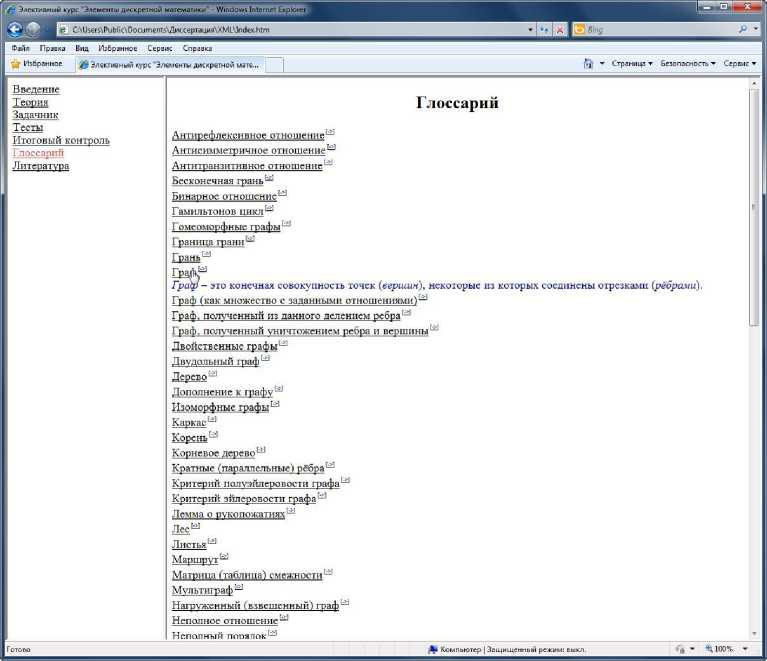Click the Кратные (параллельные) рёбра term
This screenshot has height=661, width=767.
[248, 468]
